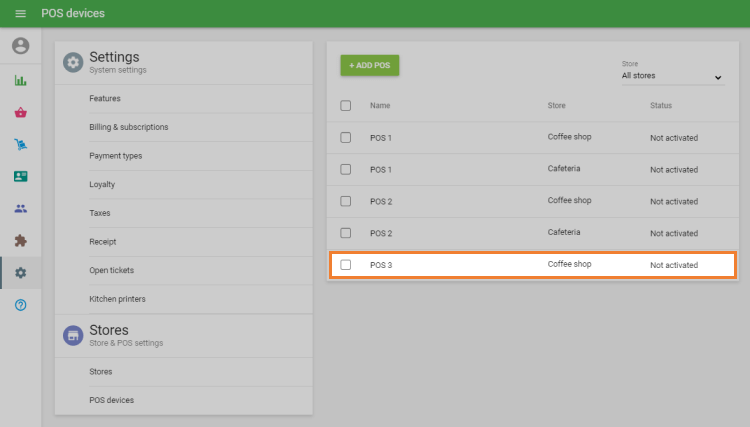Open Billing & subscriptions settings
This screenshot has width=750, height=427.
pyautogui.click(x=128, y=127)
